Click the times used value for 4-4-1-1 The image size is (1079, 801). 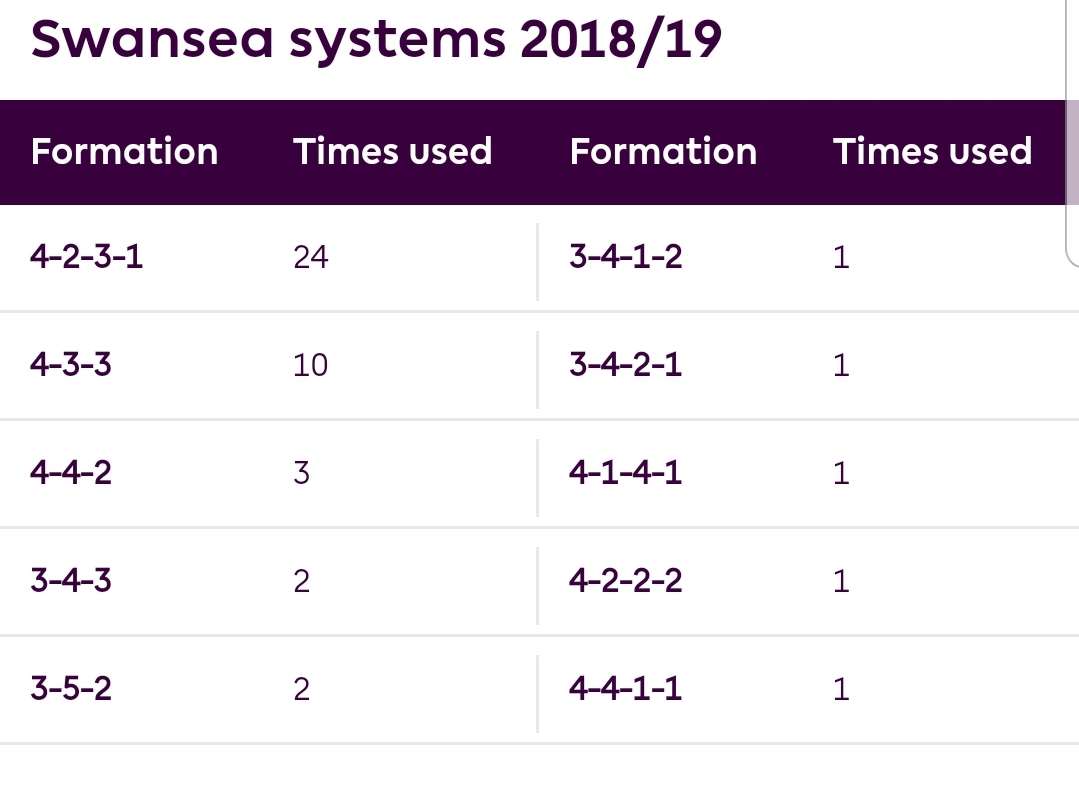coord(842,689)
